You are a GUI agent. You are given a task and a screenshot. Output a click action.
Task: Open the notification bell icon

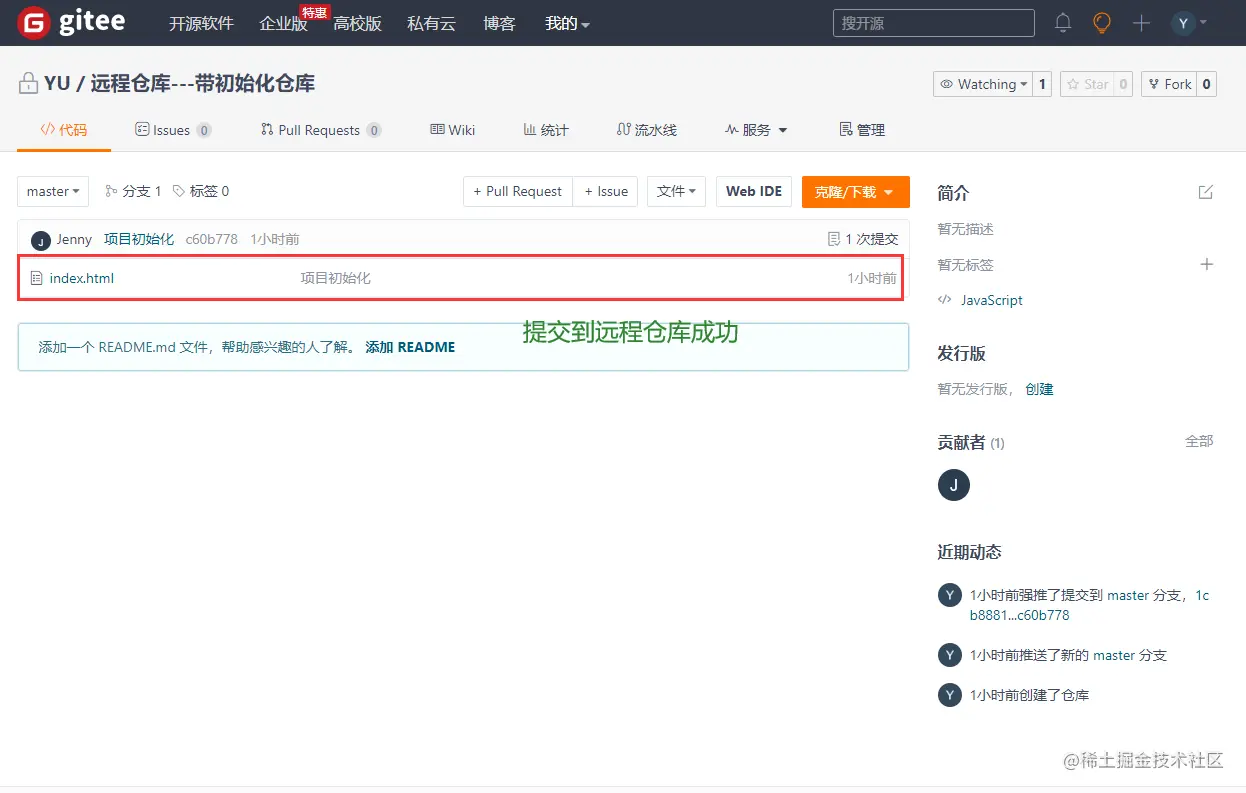tap(1062, 22)
